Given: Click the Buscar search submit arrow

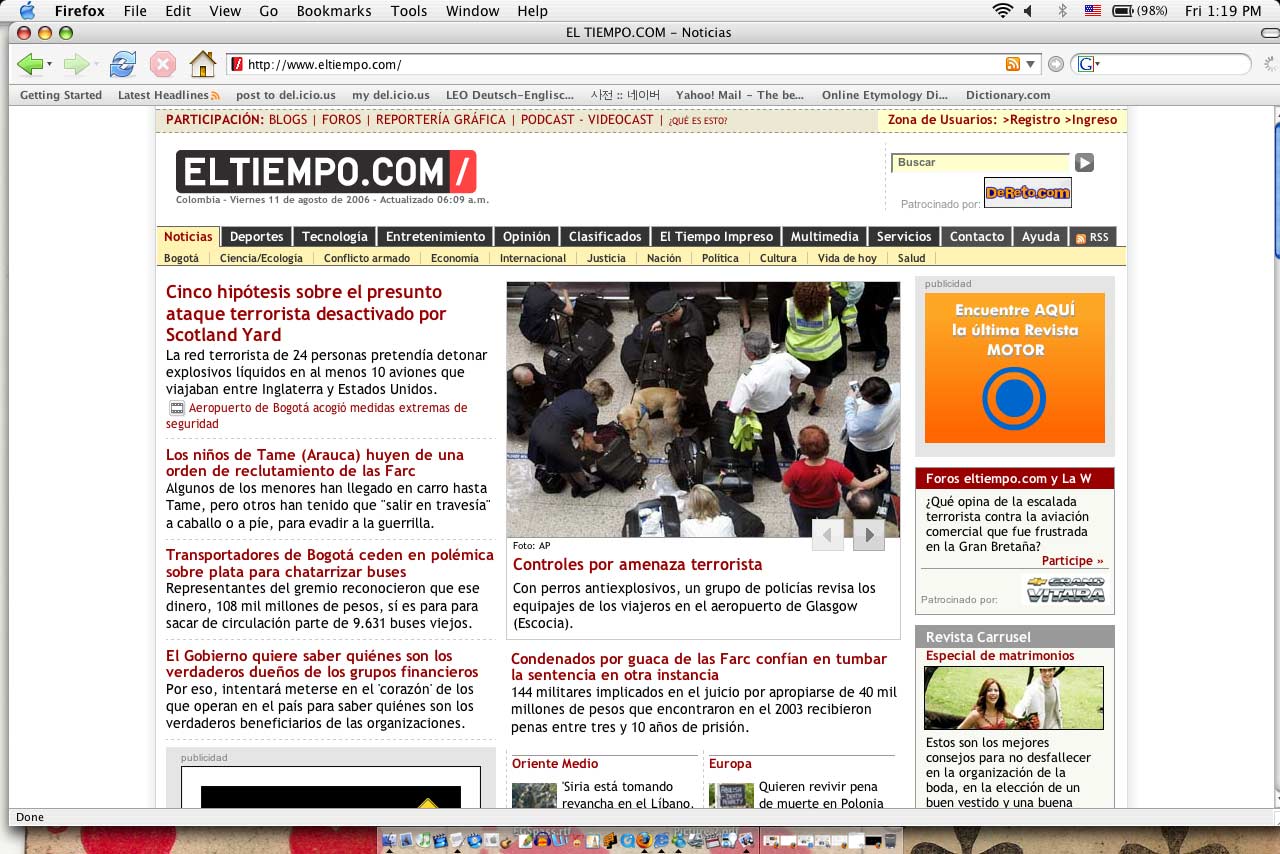Looking at the screenshot, I should pyautogui.click(x=1084, y=162).
